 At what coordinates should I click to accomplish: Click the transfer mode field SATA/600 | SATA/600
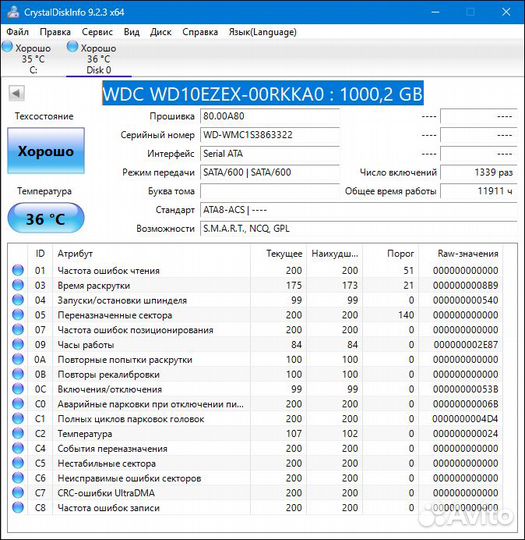270,172
